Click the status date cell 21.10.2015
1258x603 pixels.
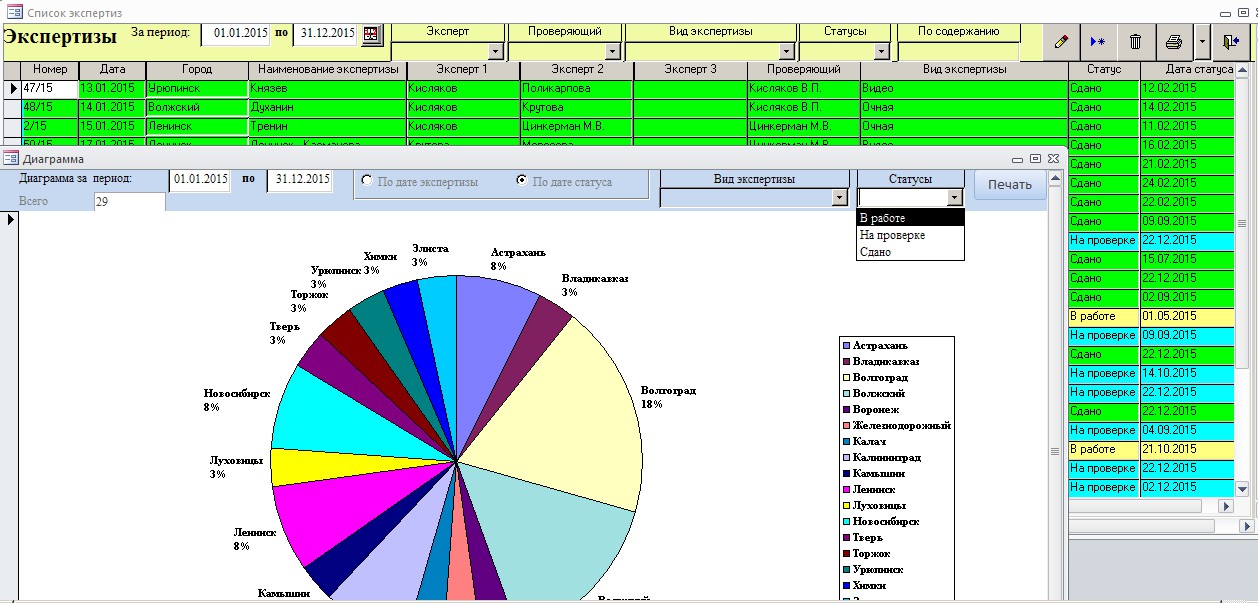click(x=1186, y=449)
